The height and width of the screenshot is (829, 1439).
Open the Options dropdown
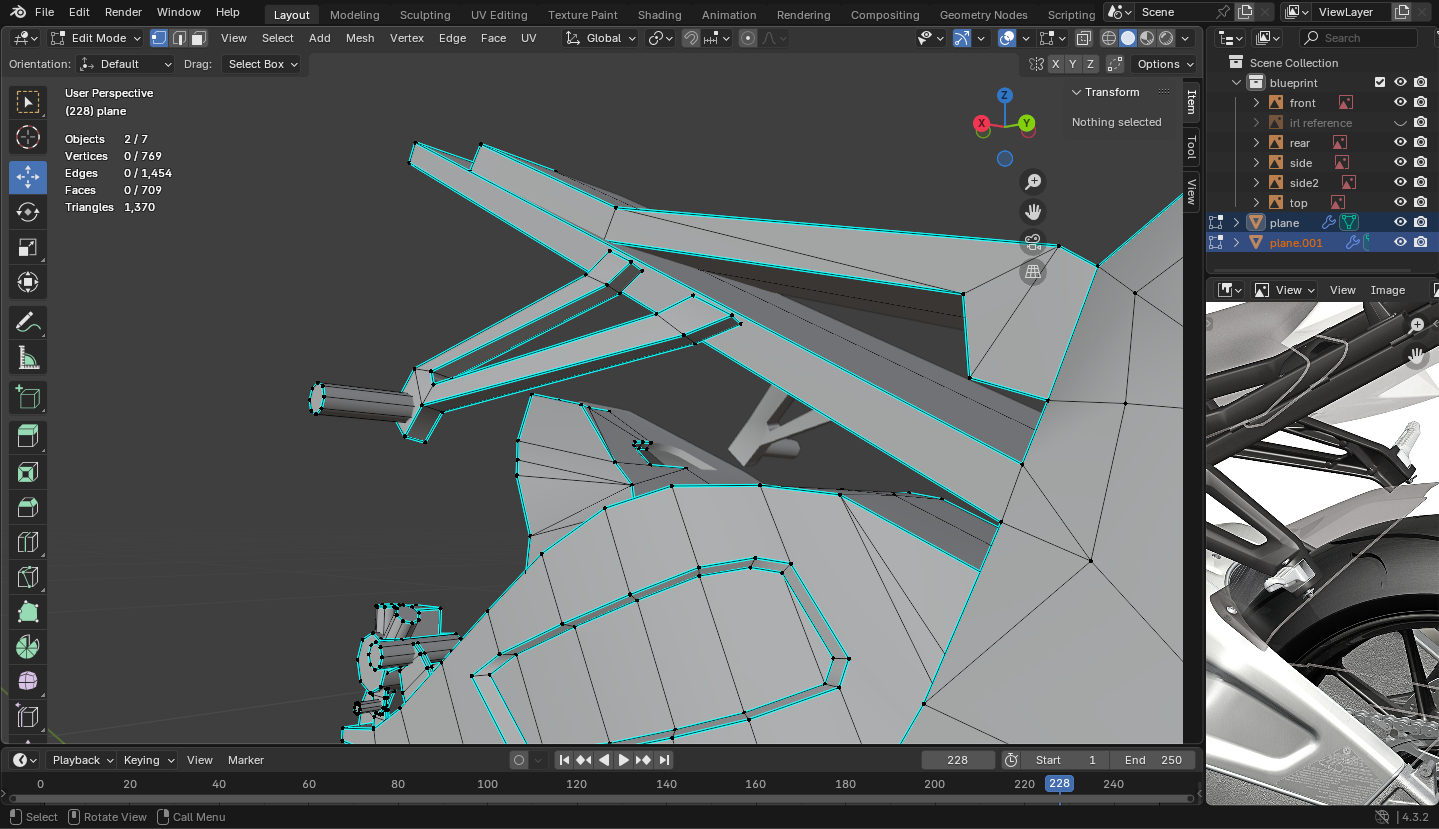click(1164, 64)
